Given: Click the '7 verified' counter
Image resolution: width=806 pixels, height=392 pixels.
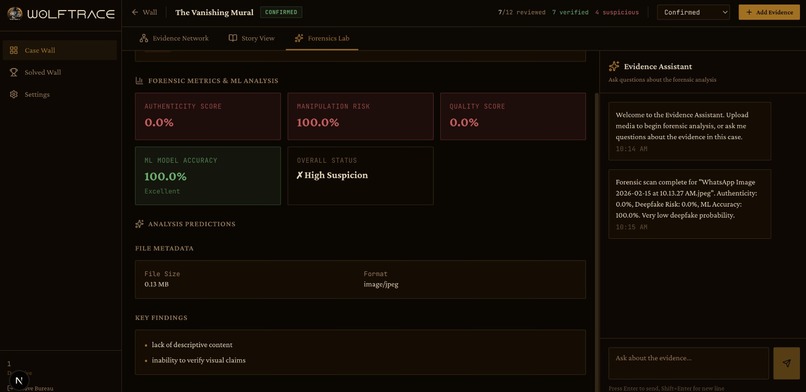Looking at the screenshot, I should 570,12.
